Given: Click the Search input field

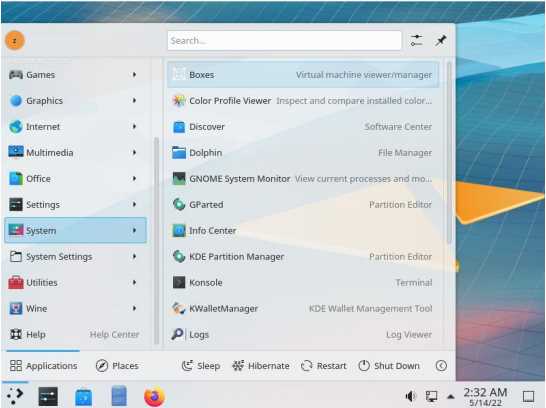Looking at the screenshot, I should coord(284,40).
